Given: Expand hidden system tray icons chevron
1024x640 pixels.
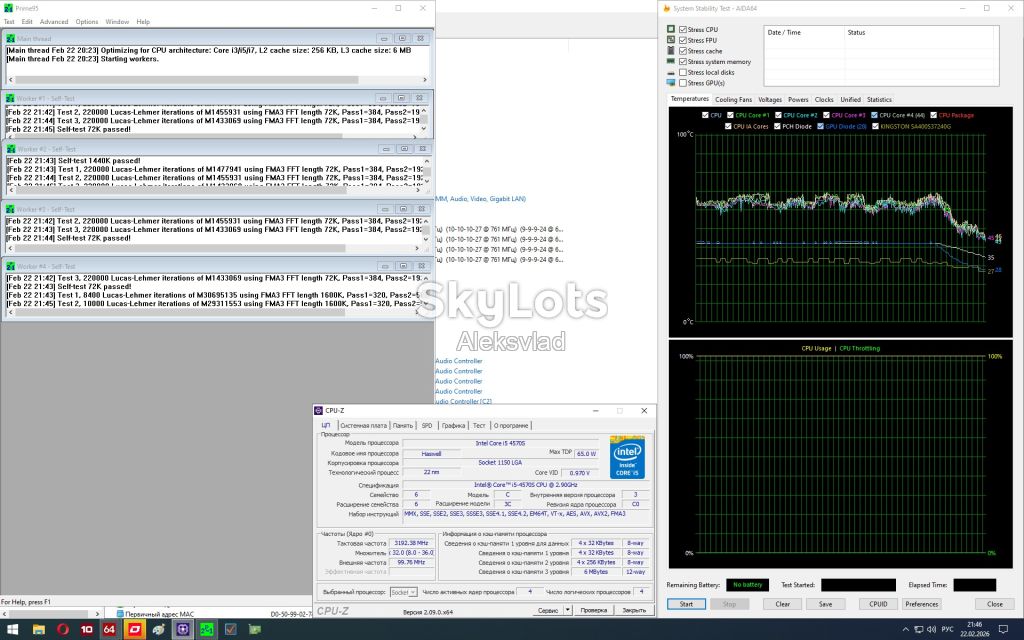Looking at the screenshot, I should pyautogui.click(x=905, y=630).
